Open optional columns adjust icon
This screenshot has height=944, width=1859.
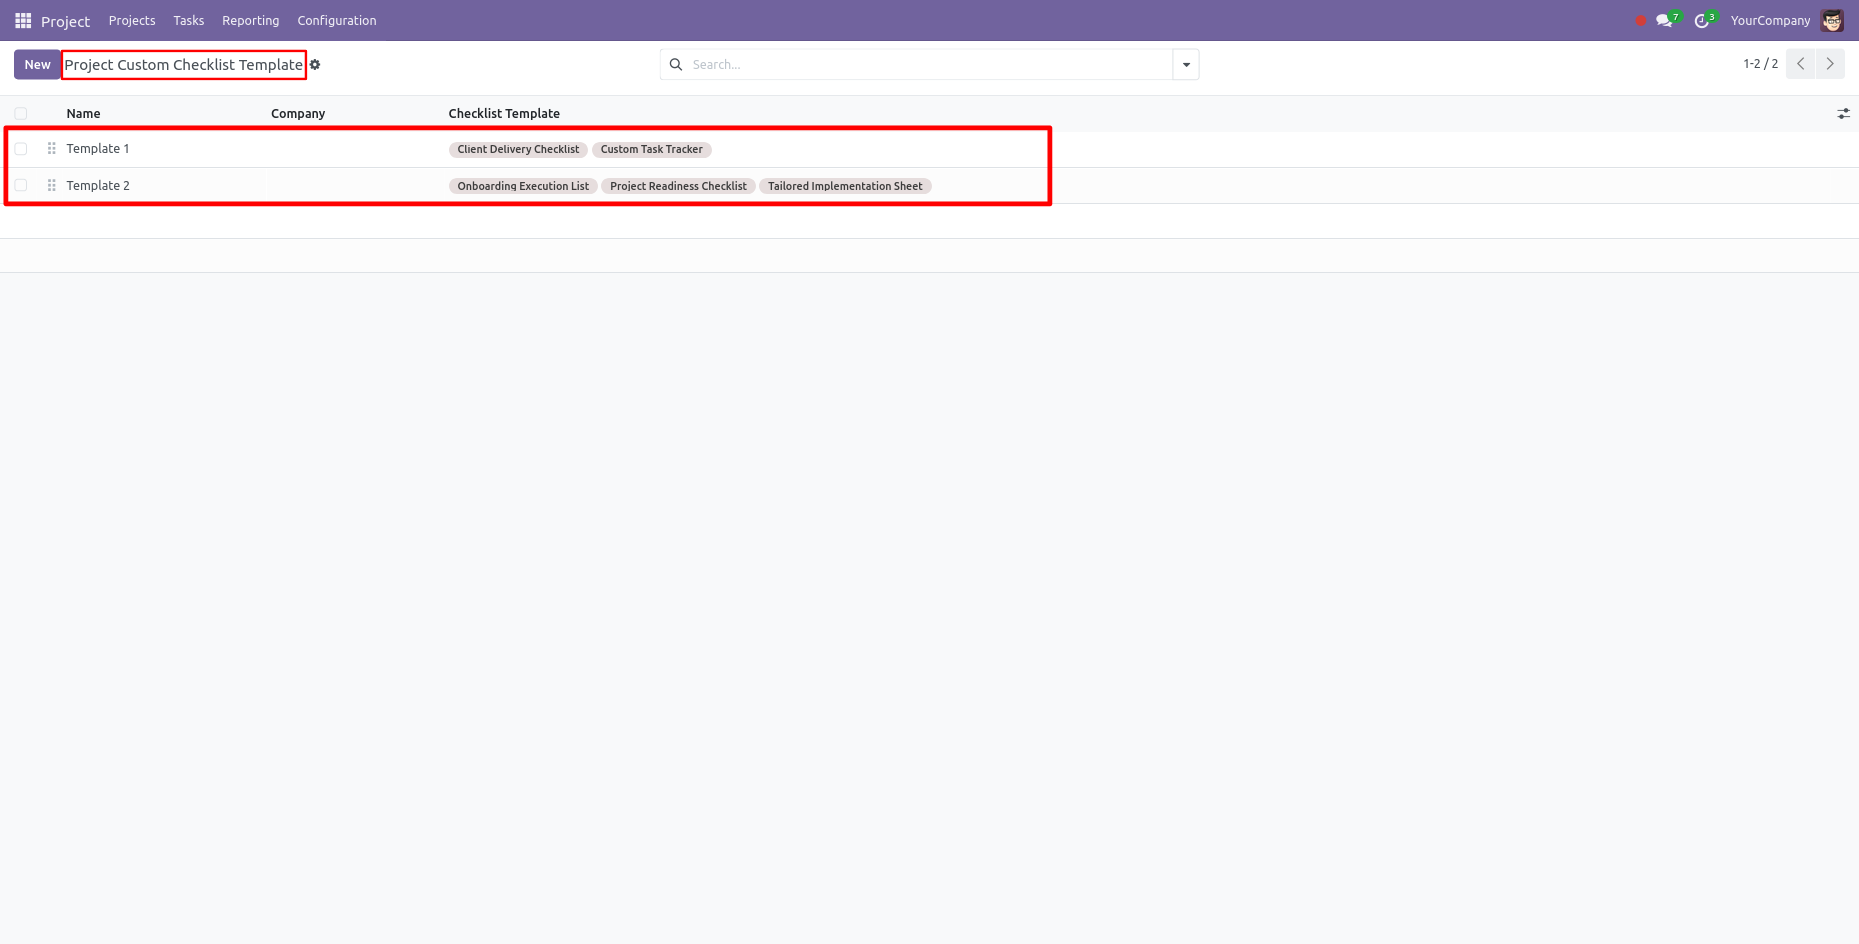[x=1843, y=114]
